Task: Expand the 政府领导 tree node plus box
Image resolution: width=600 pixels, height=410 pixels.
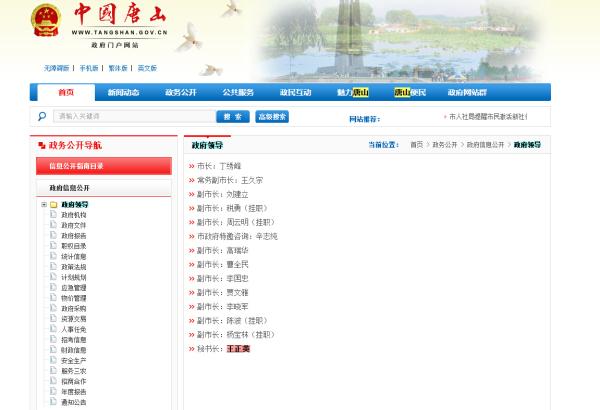Action: pos(44,204)
